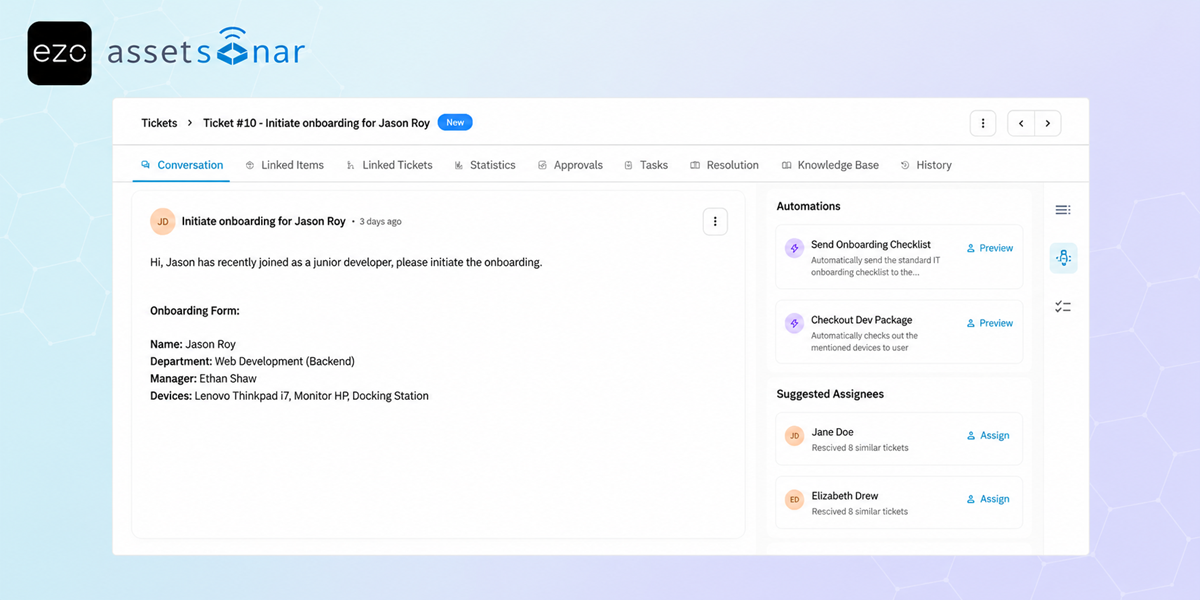
Task: Click Jane Doe's JD avatar in Suggested Assignees
Action: 794,436
